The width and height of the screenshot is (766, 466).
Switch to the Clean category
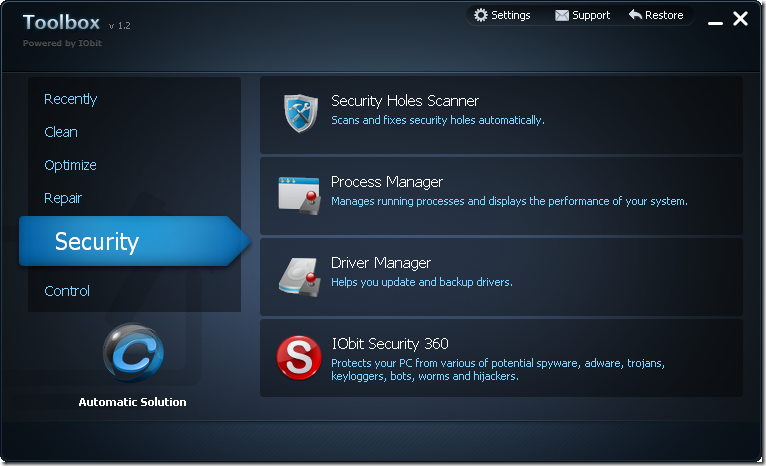point(61,132)
